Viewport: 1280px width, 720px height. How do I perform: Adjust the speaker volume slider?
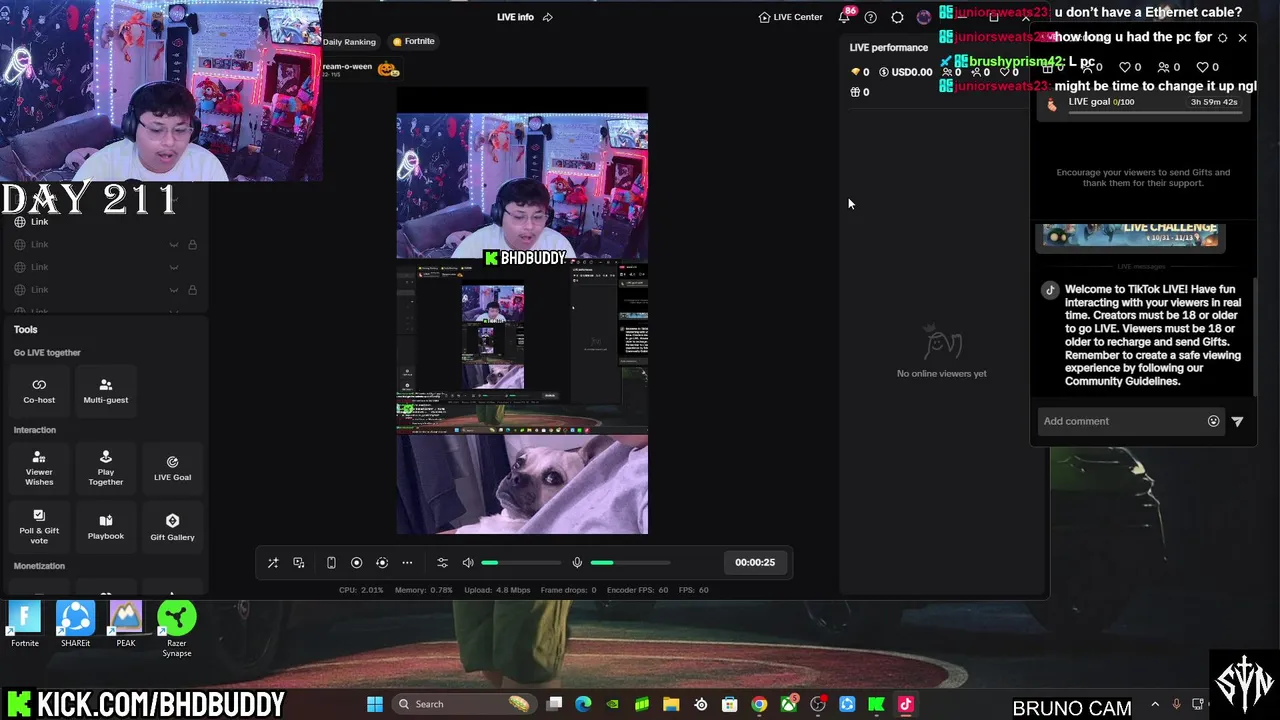[521, 563]
